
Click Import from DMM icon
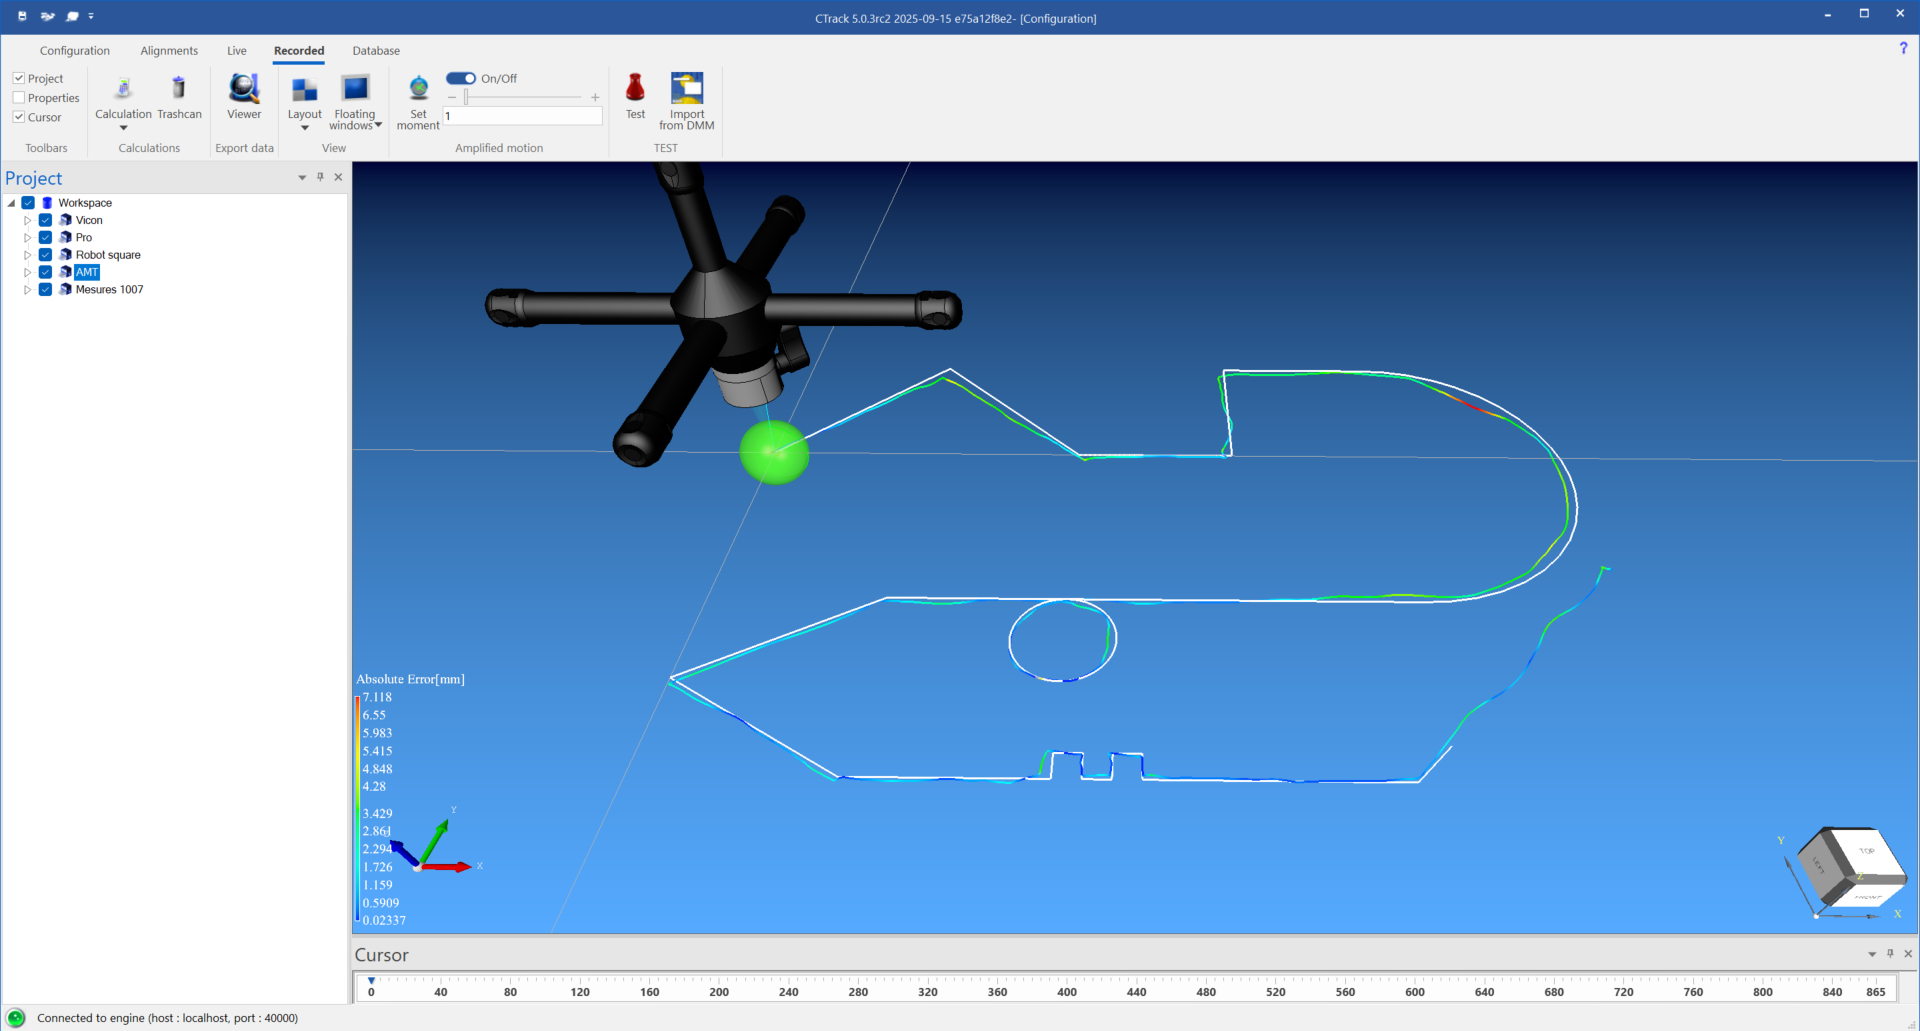click(x=687, y=90)
